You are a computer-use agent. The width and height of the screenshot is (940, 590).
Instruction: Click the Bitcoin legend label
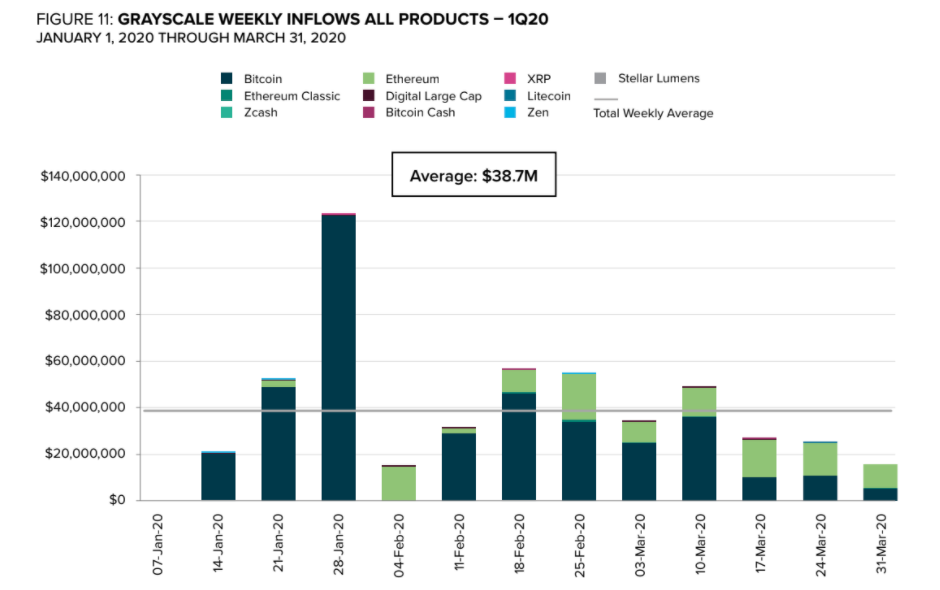click(263, 79)
